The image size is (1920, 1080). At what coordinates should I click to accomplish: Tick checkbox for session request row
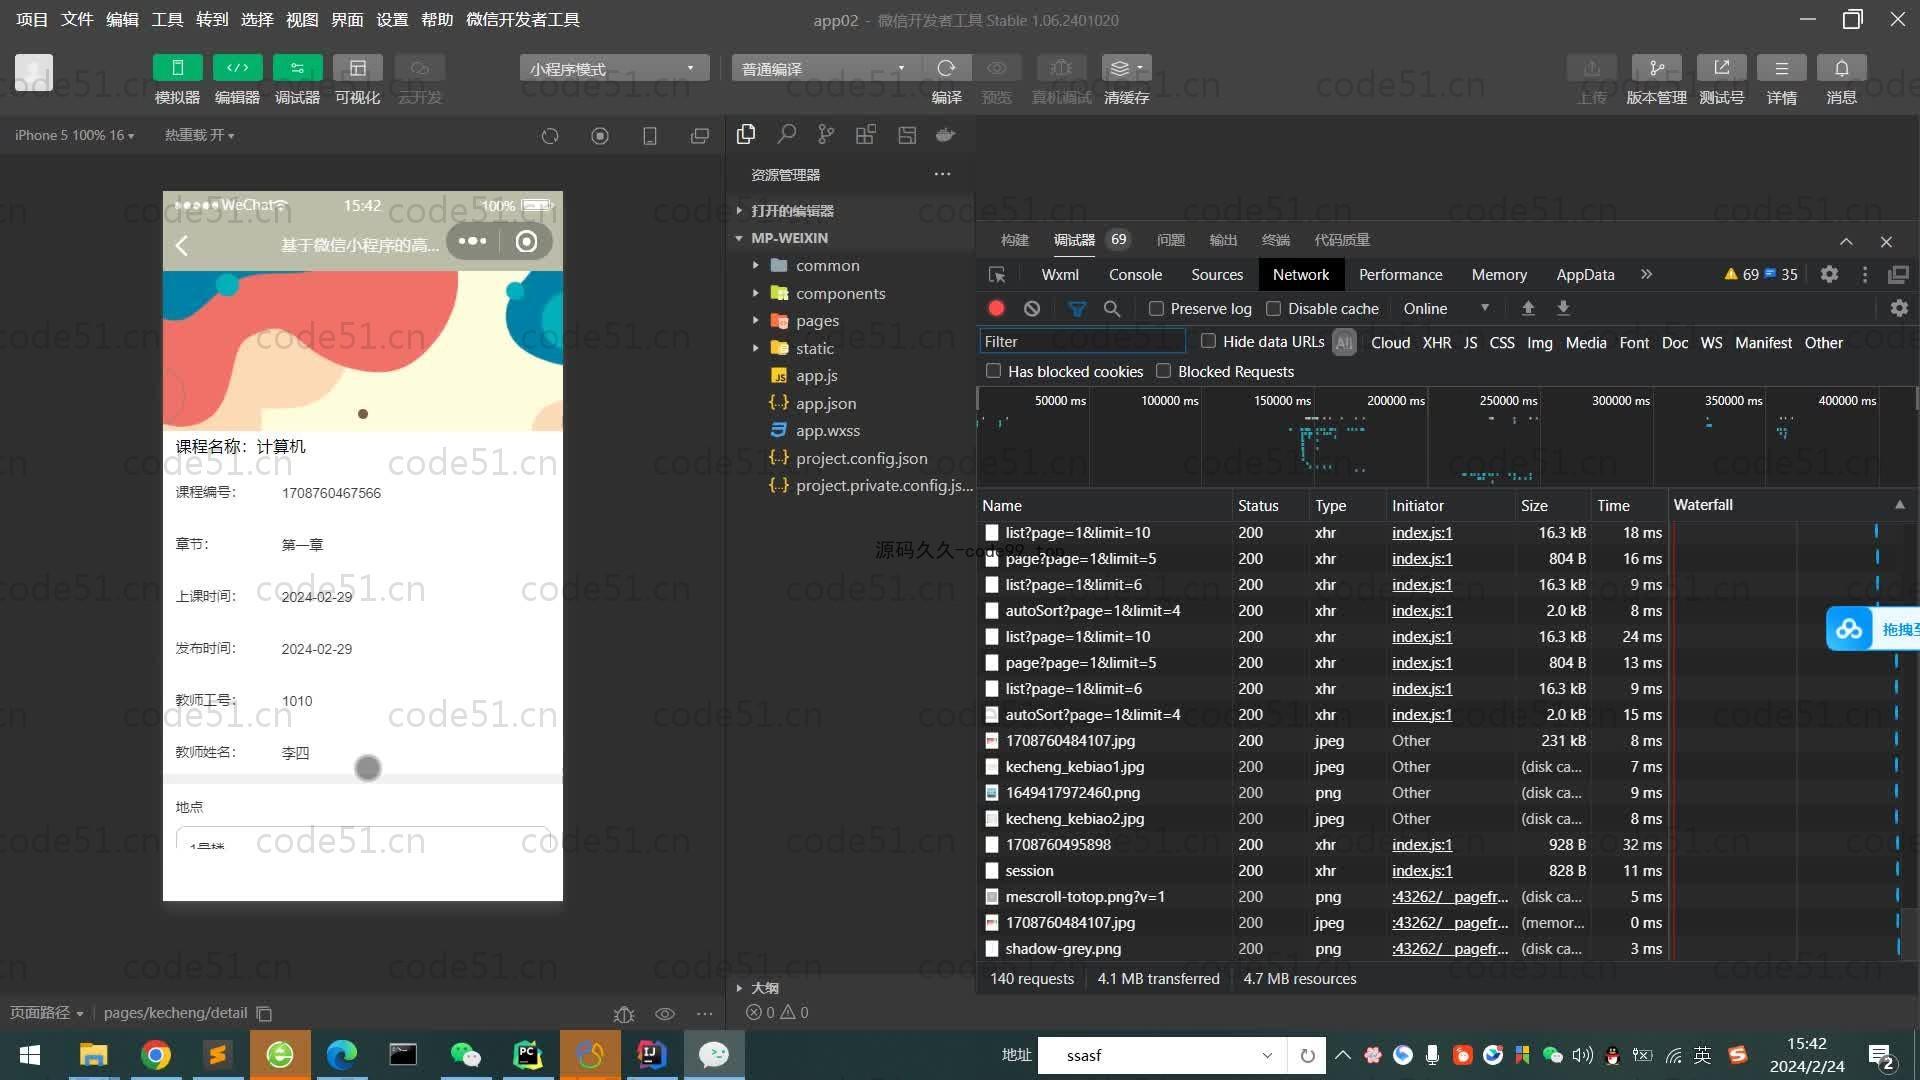[x=992, y=871]
